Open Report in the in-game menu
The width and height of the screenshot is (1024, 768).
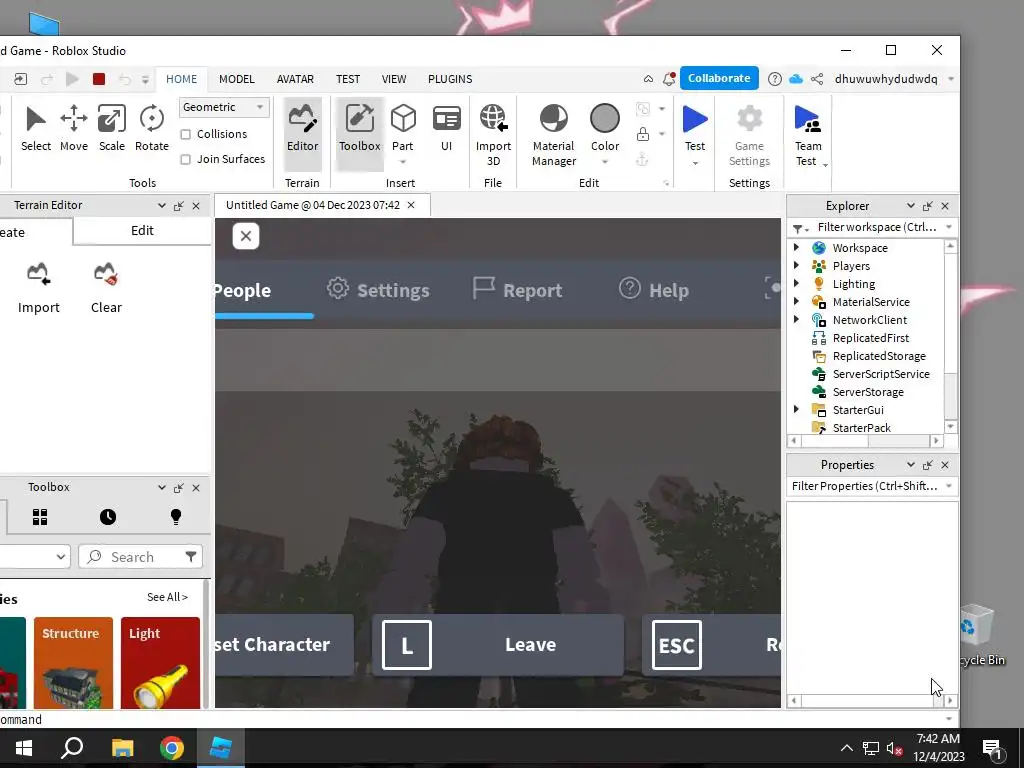517,290
